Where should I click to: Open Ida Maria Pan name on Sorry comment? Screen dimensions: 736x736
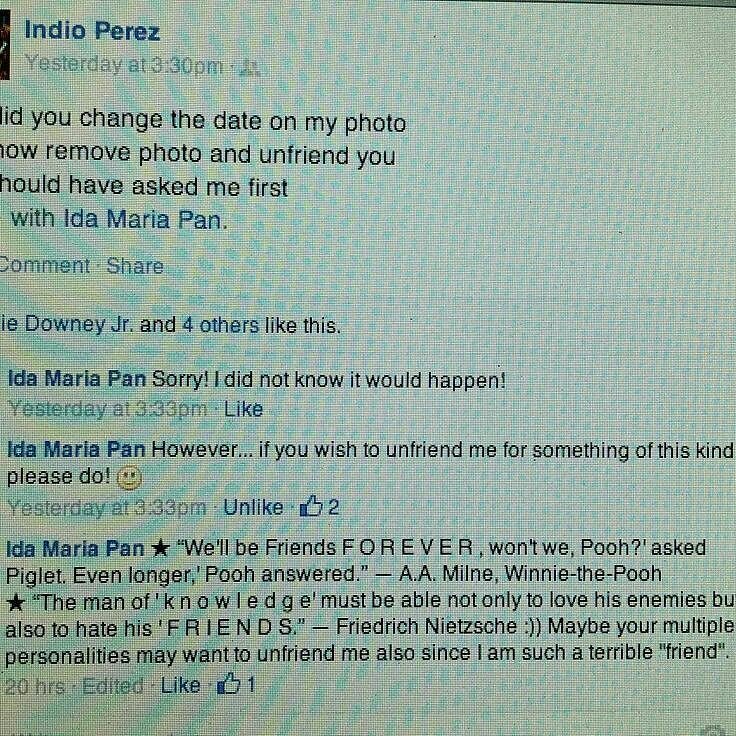click(x=77, y=379)
